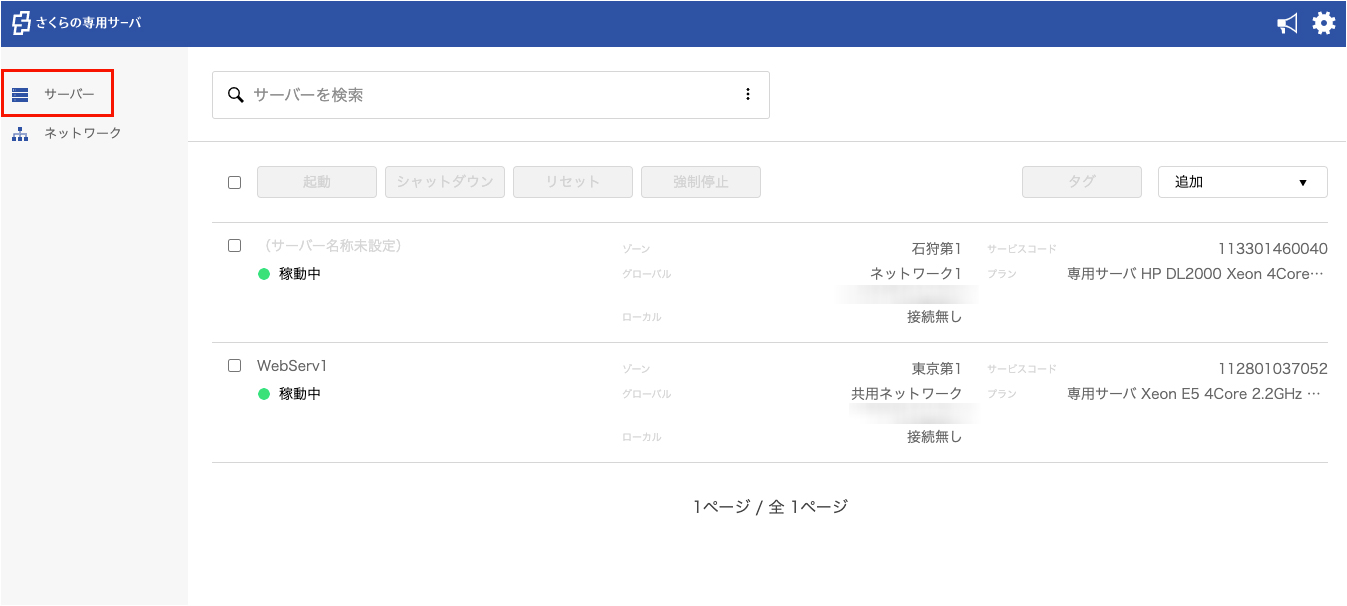Click the Sakura dedicated server logo icon
Screen dimensions: 1347x606
tap(21, 23)
